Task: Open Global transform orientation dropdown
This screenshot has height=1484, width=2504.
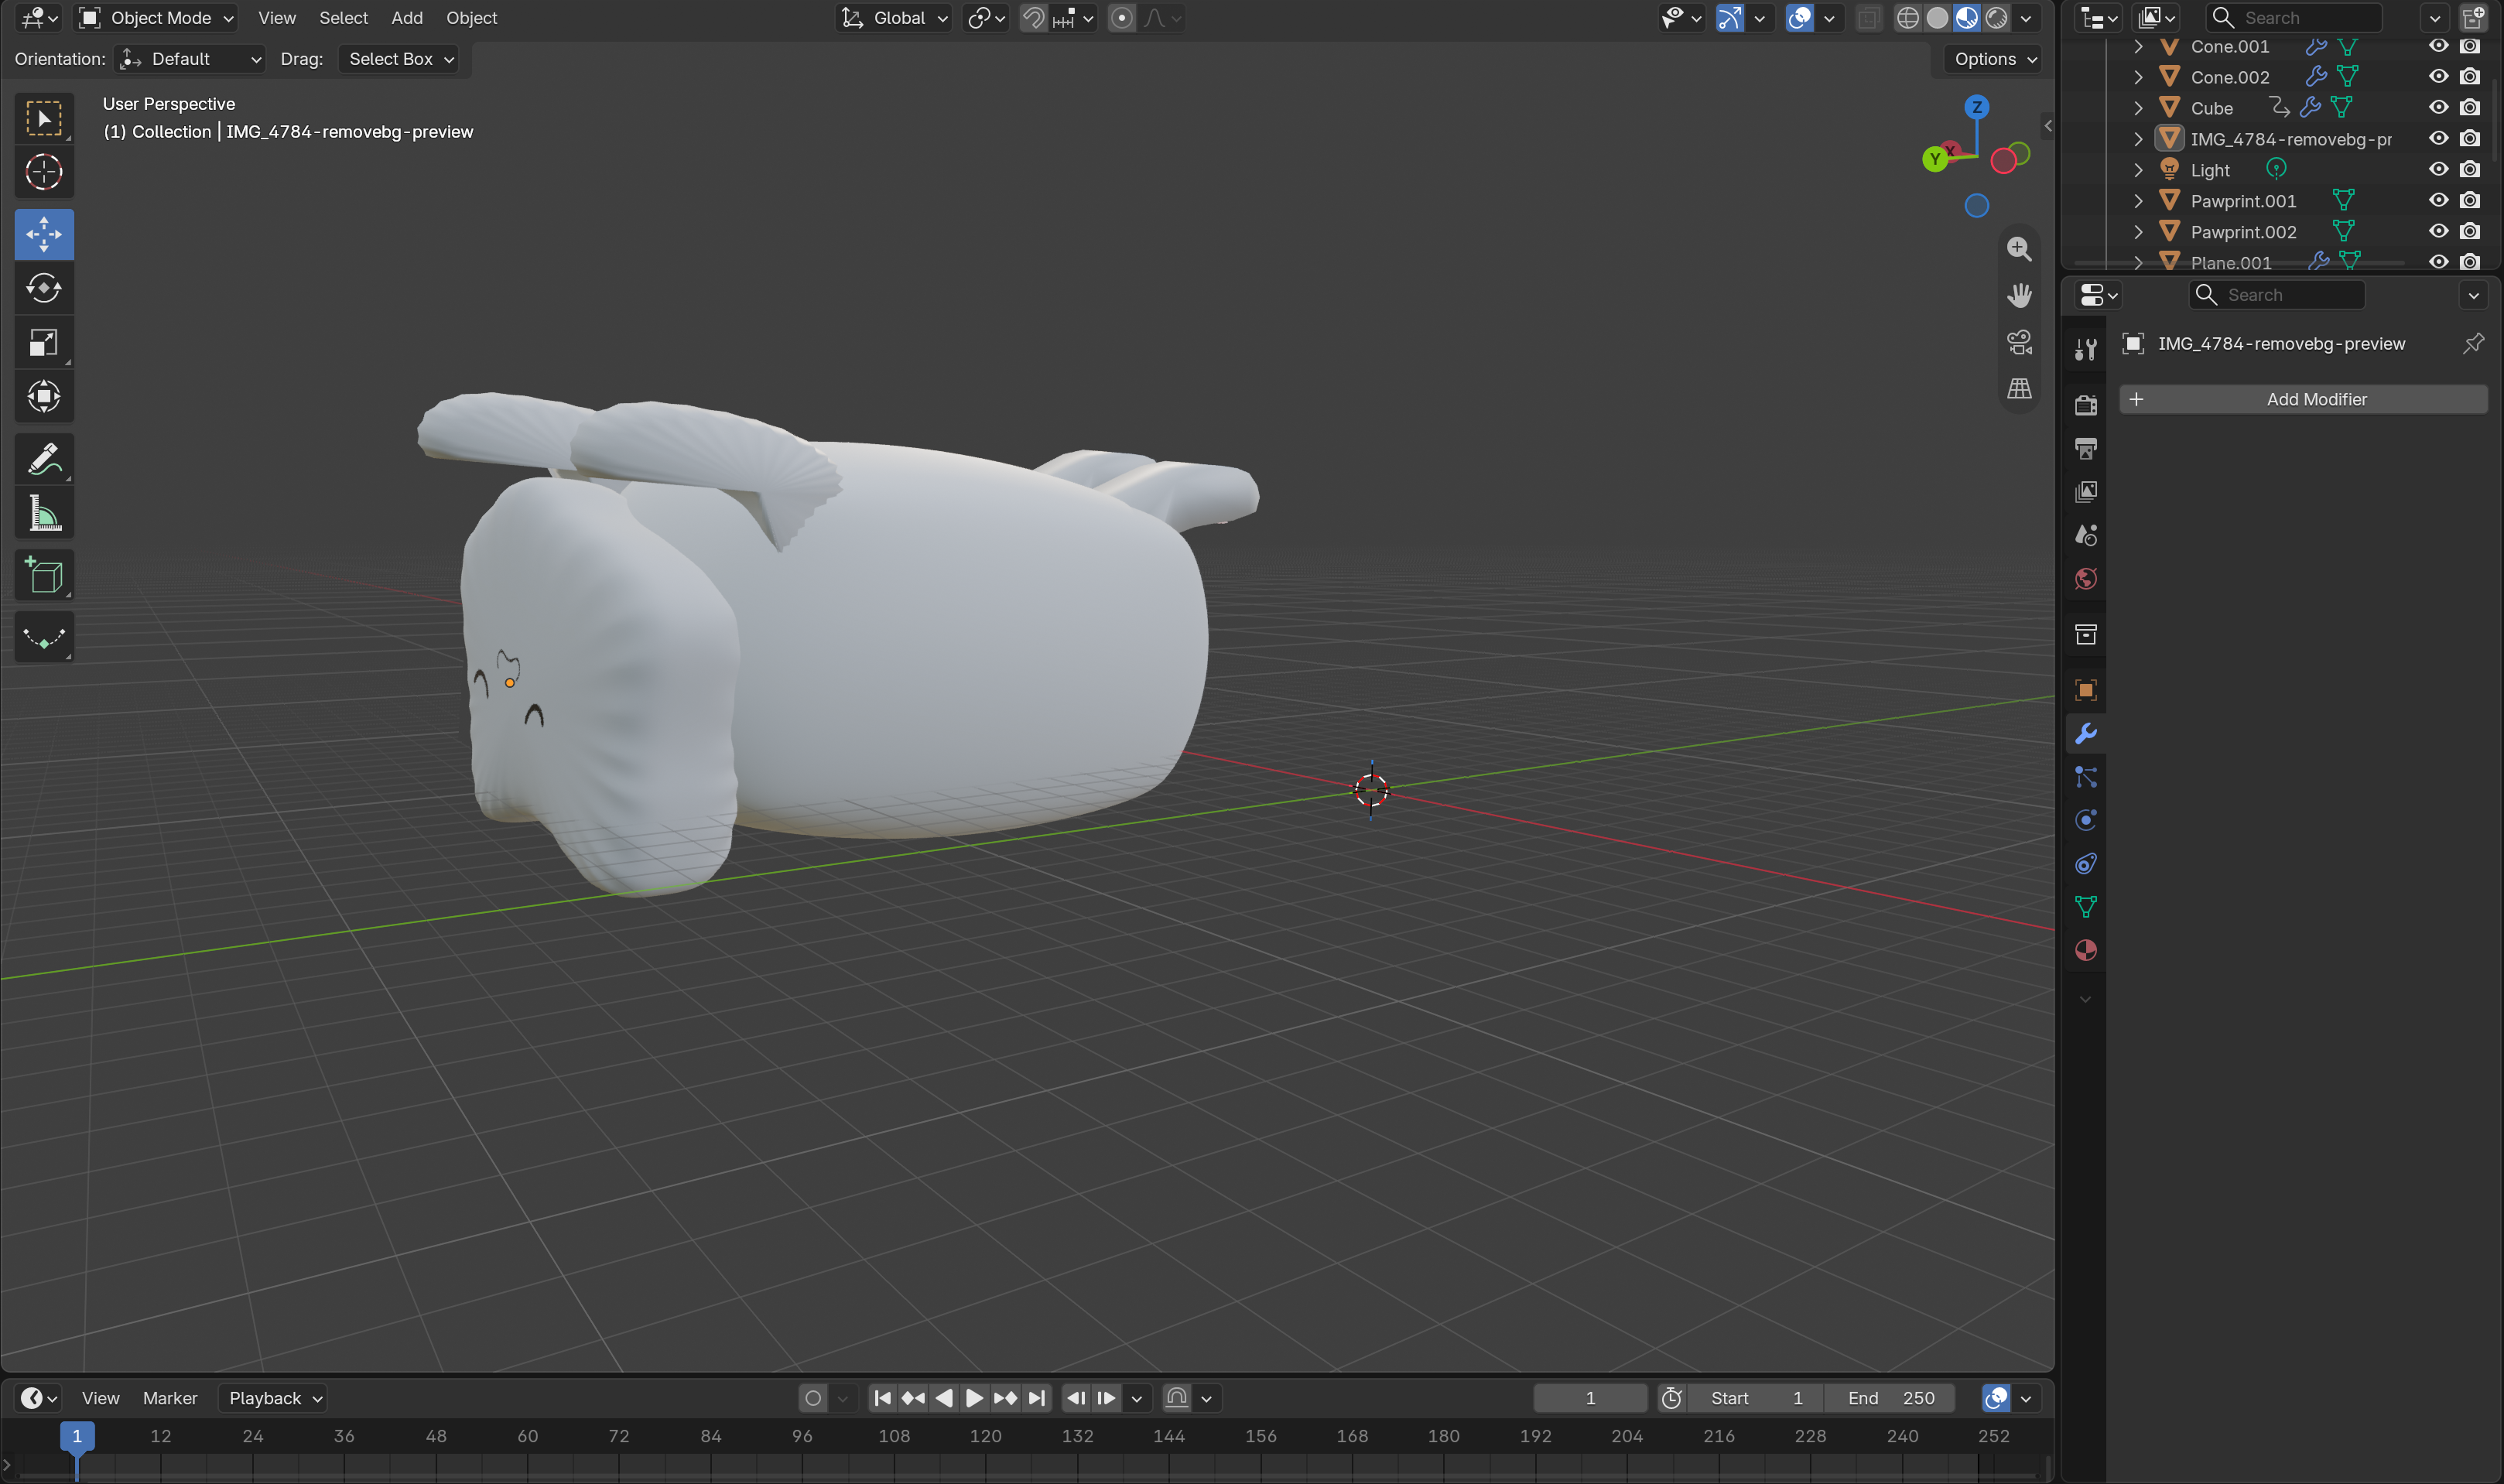Action: point(894,18)
